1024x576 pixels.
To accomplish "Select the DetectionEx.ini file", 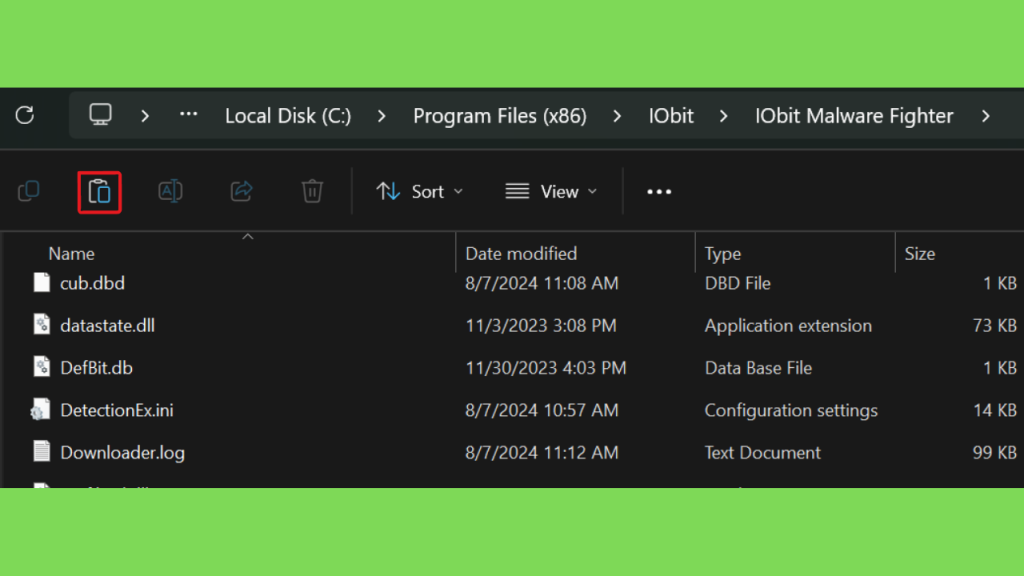I will pyautogui.click(x=117, y=410).
